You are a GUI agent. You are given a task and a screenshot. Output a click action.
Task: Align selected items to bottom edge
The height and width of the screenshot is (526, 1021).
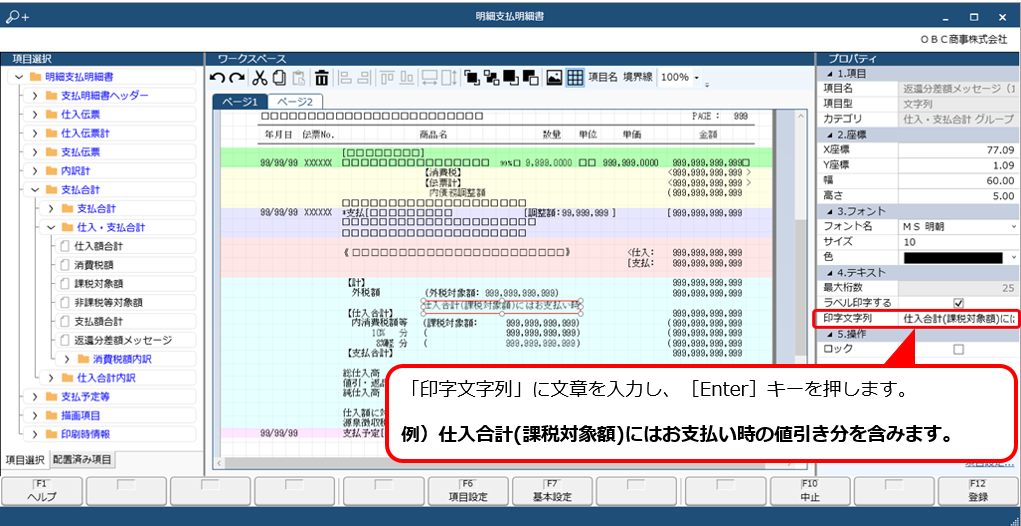[407, 78]
